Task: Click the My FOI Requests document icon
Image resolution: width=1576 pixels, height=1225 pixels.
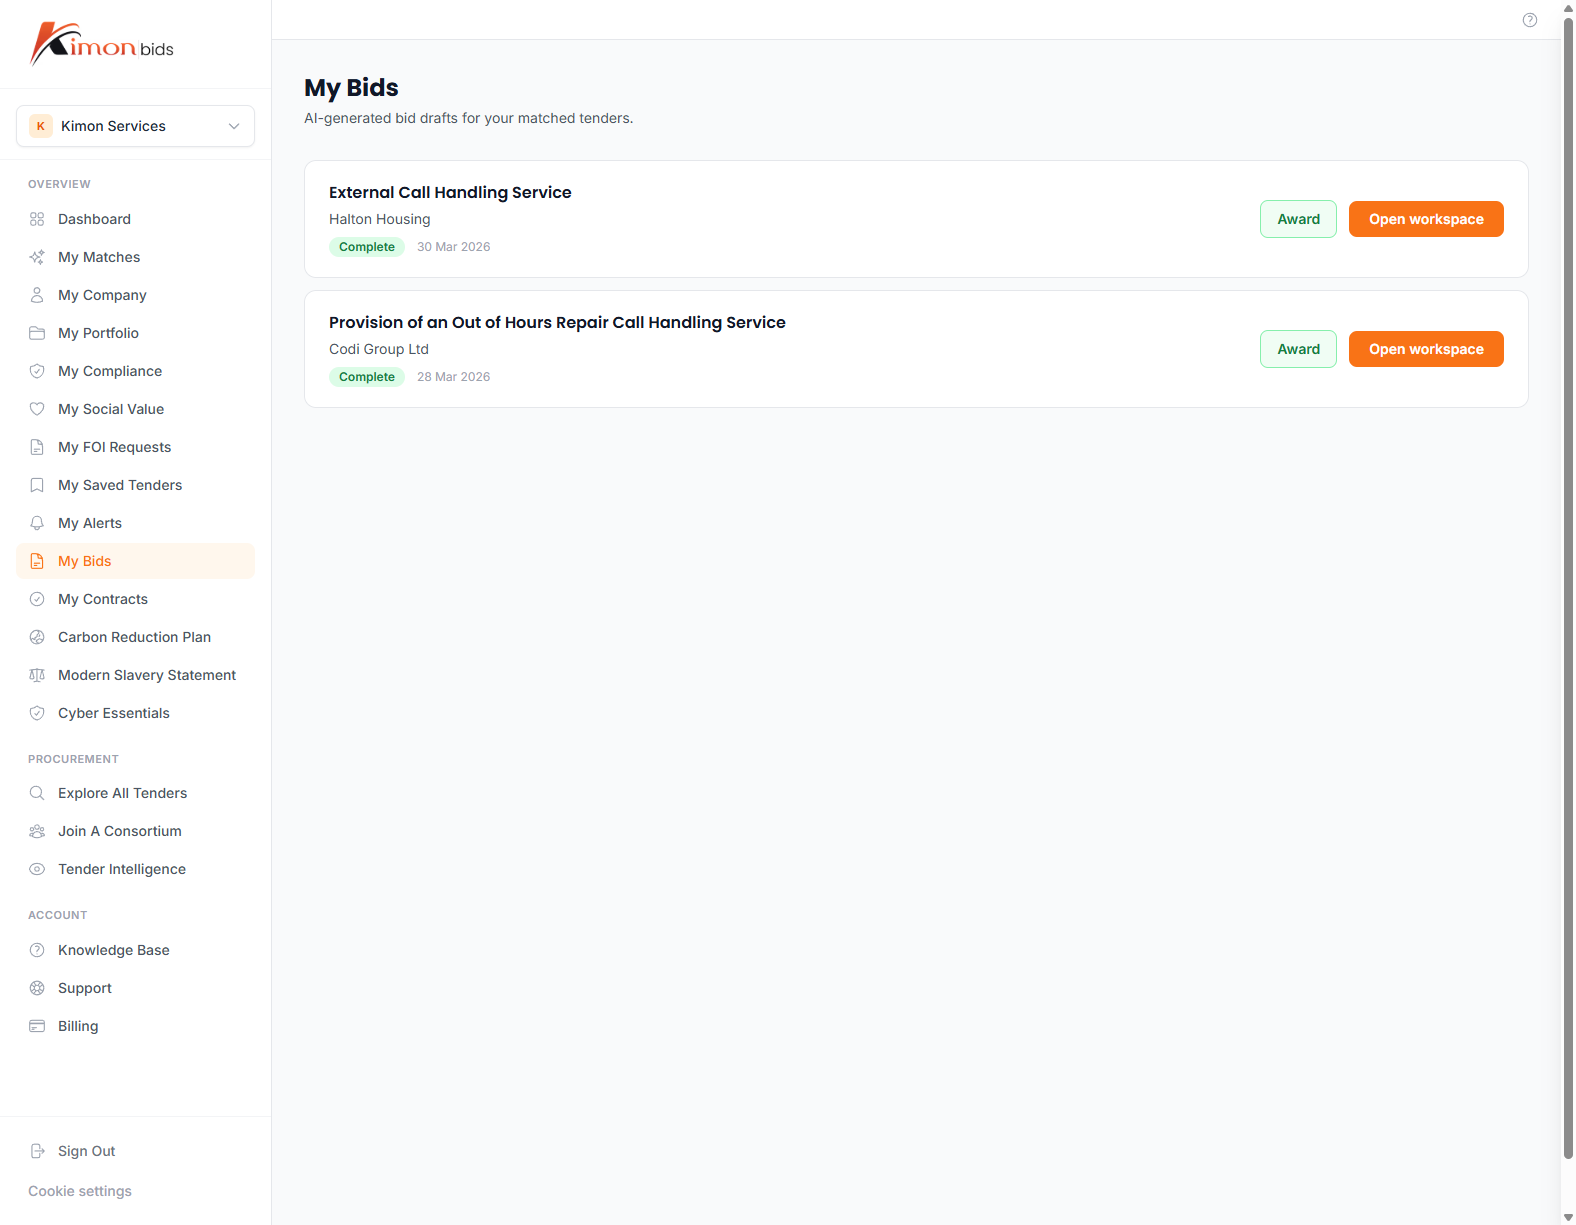Action: tap(37, 447)
